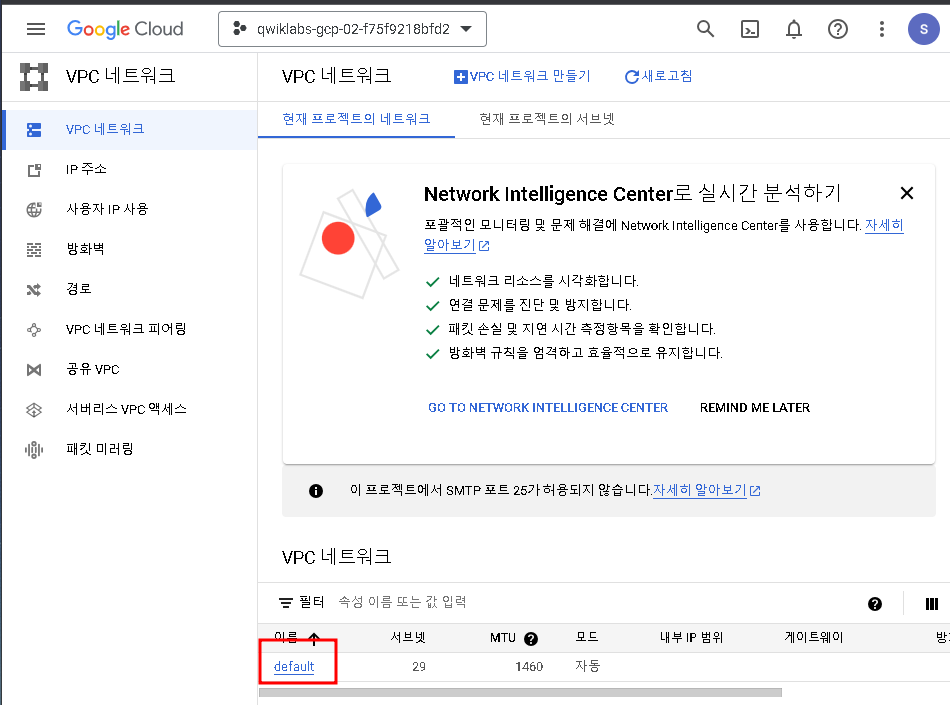Open 사용자 IP 사용 in the sidebar
The height and width of the screenshot is (705, 950).
pos(130,210)
